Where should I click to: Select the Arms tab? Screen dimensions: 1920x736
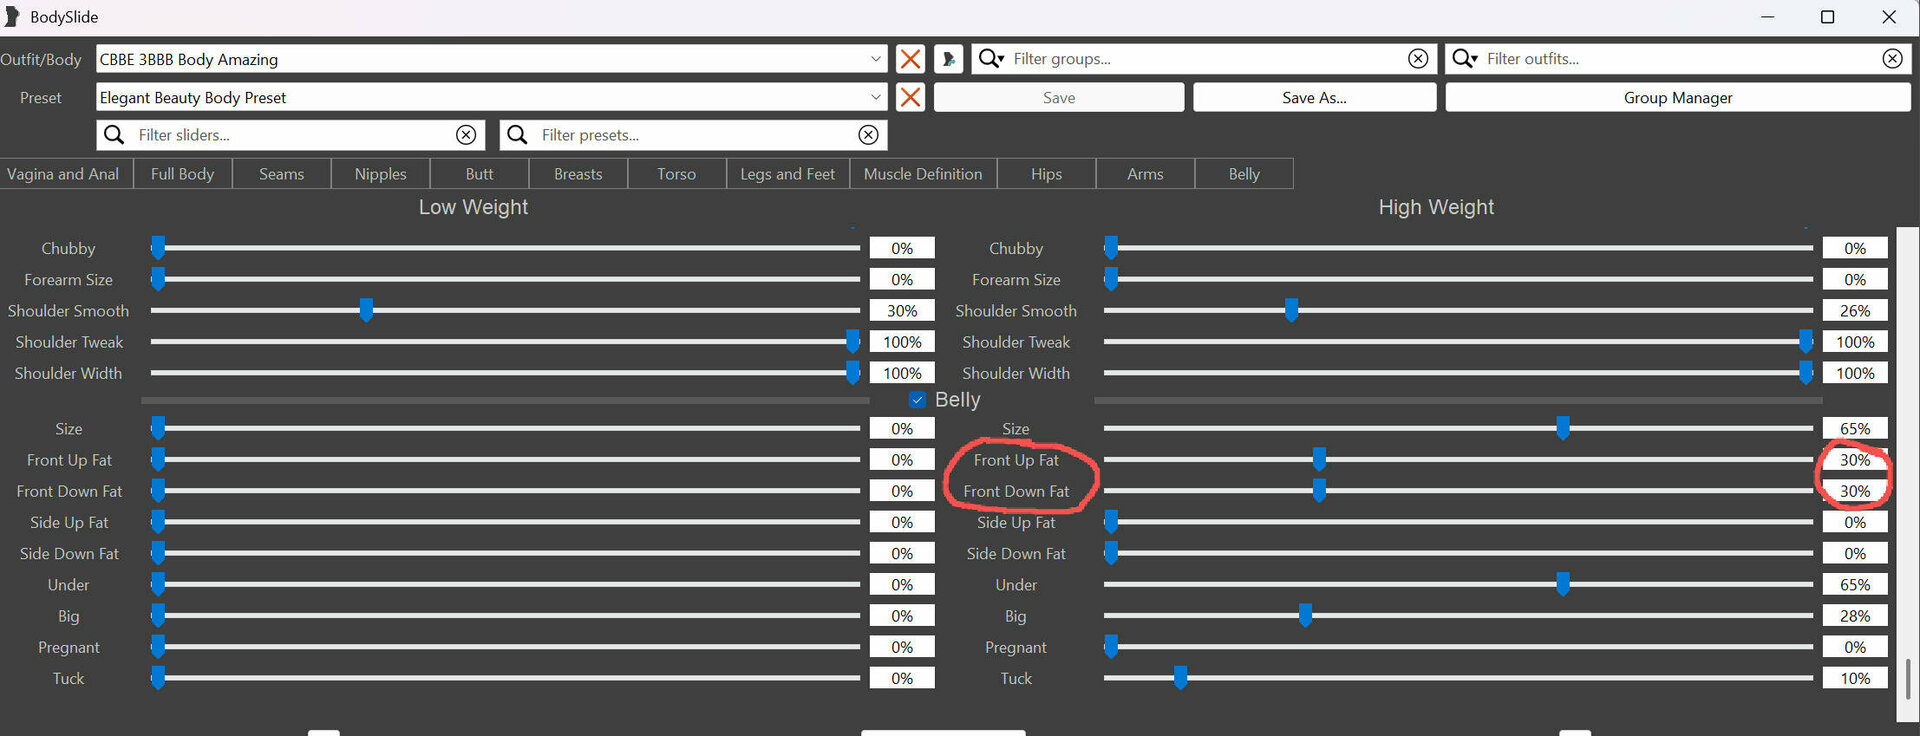click(1145, 174)
